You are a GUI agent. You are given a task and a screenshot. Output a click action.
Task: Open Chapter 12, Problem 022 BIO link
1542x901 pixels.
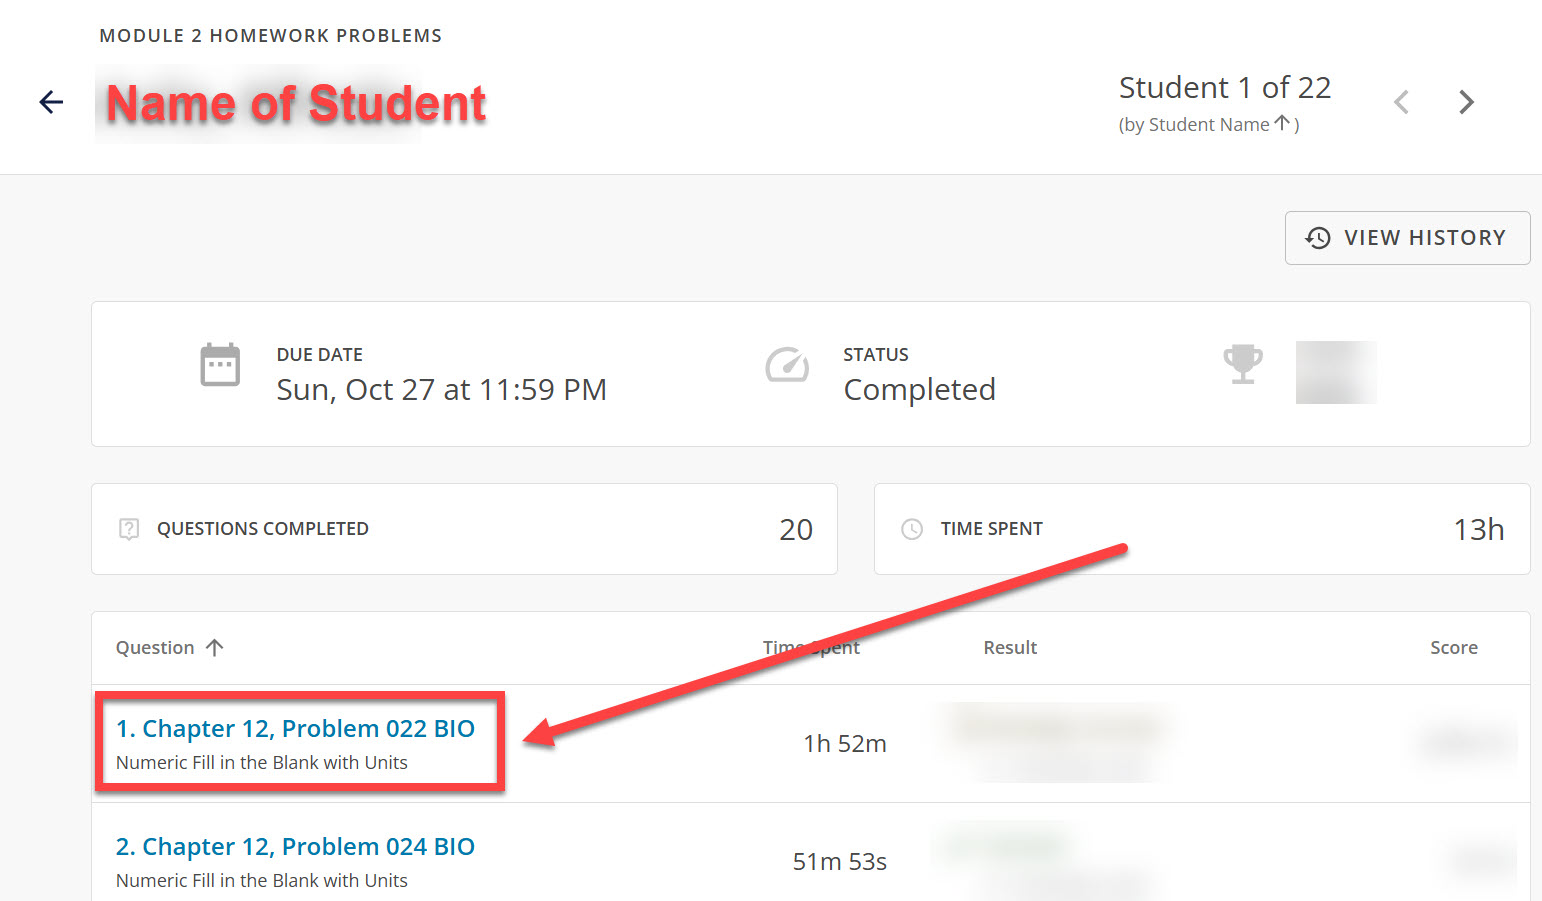click(x=295, y=729)
